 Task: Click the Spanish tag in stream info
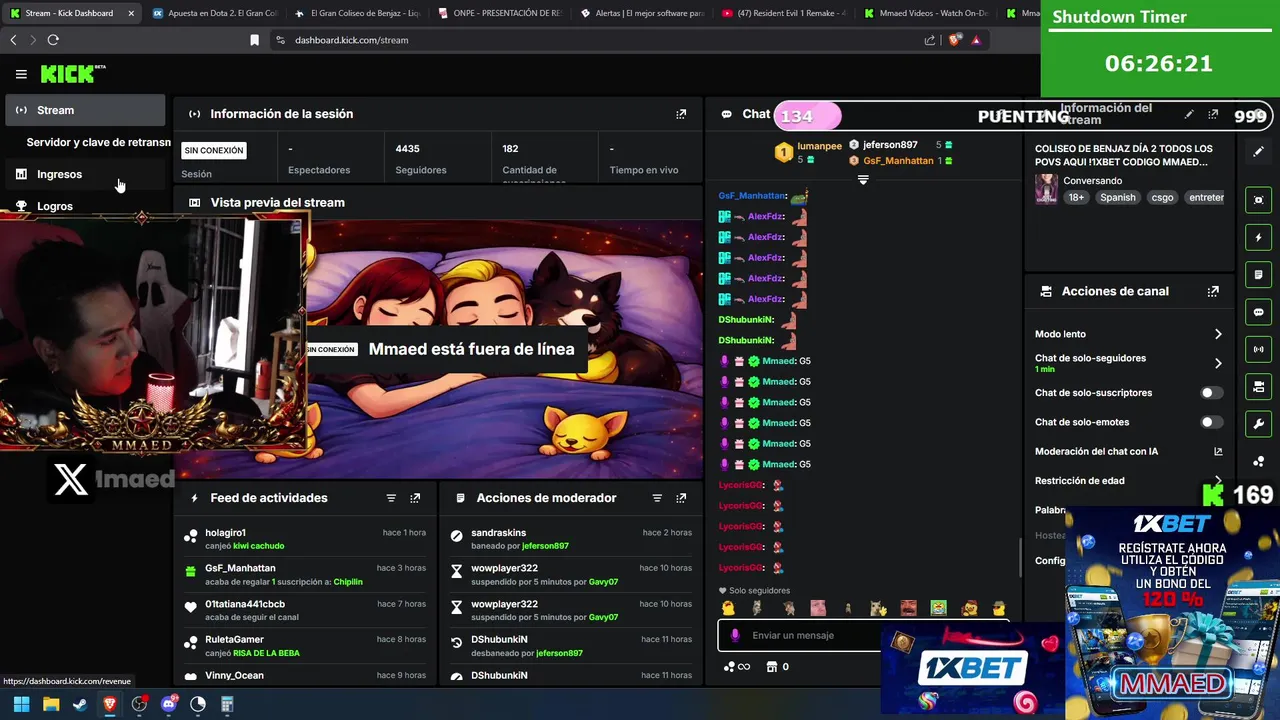coord(1118,198)
